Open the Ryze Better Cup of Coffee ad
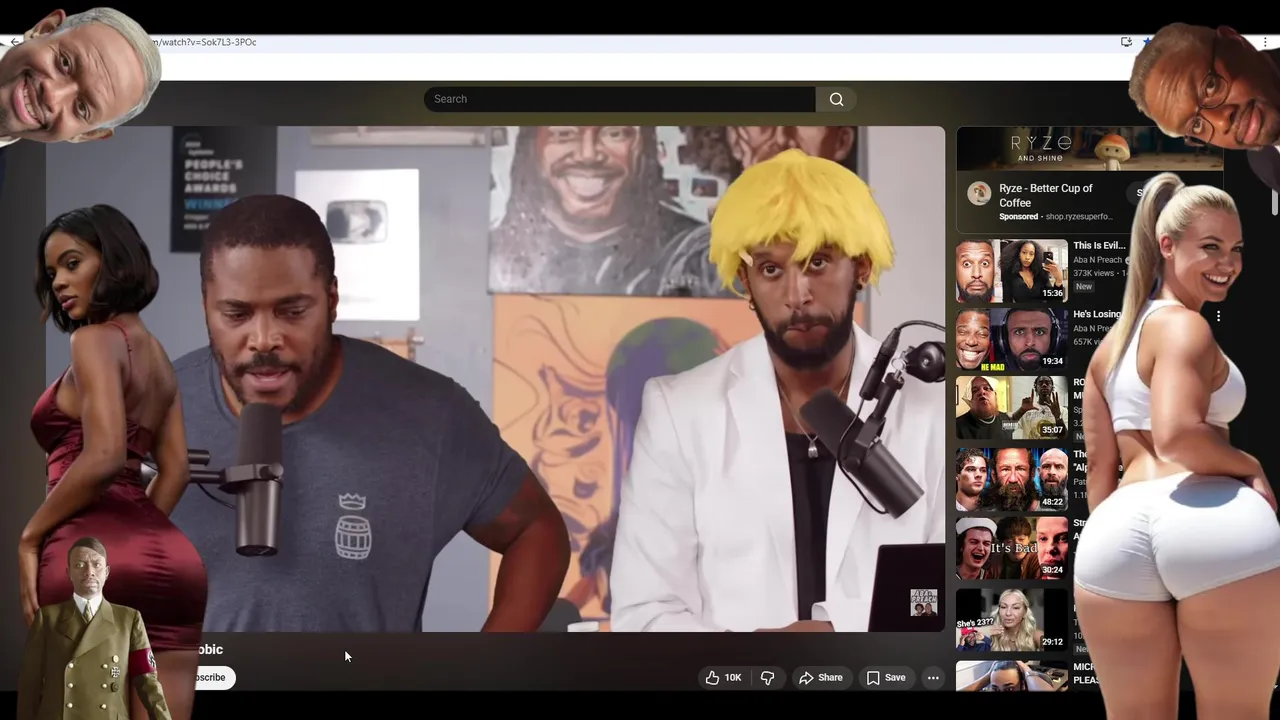This screenshot has width=1280, height=720. 1046,195
